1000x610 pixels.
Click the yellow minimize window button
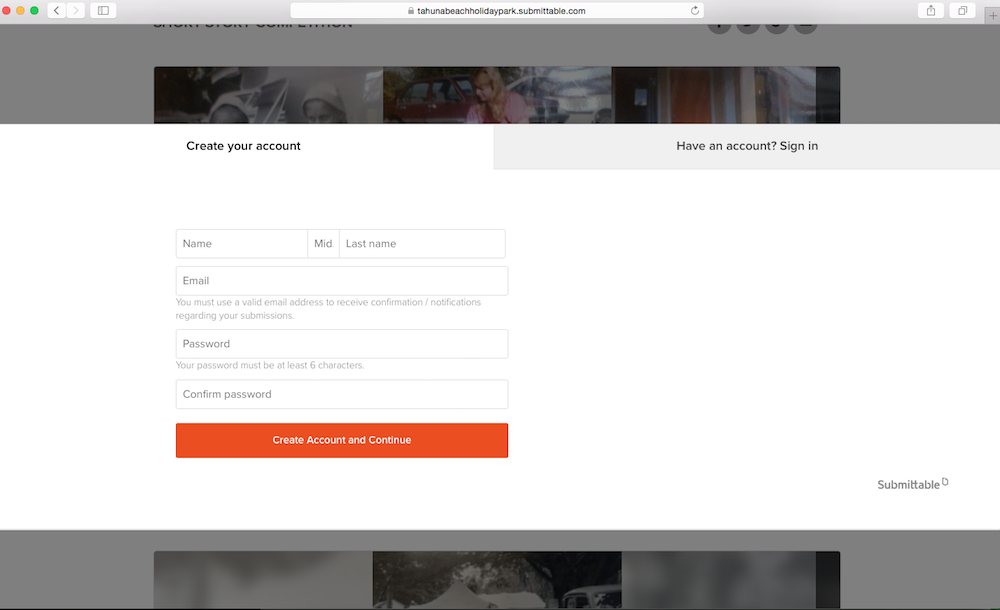pos(20,10)
